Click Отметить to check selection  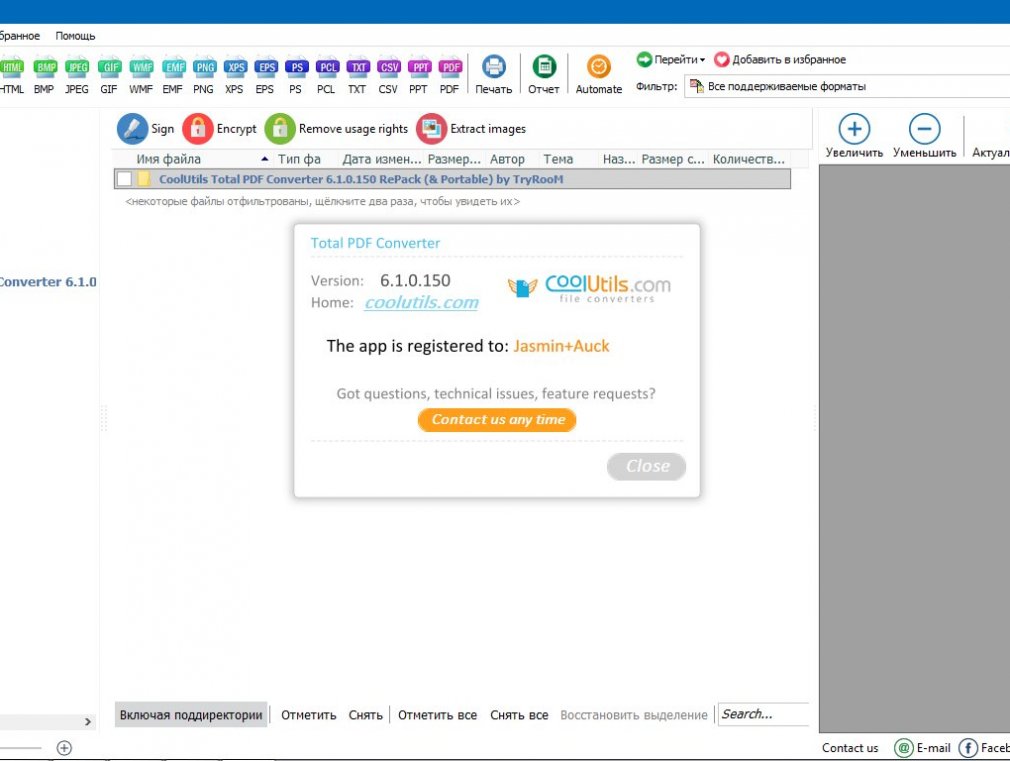[x=309, y=715]
